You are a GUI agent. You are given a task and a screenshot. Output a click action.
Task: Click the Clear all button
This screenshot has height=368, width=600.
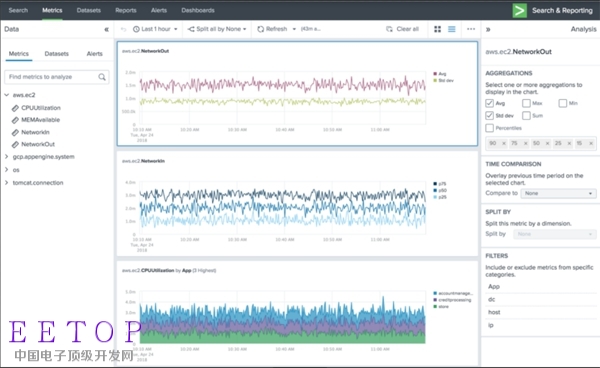coord(403,29)
